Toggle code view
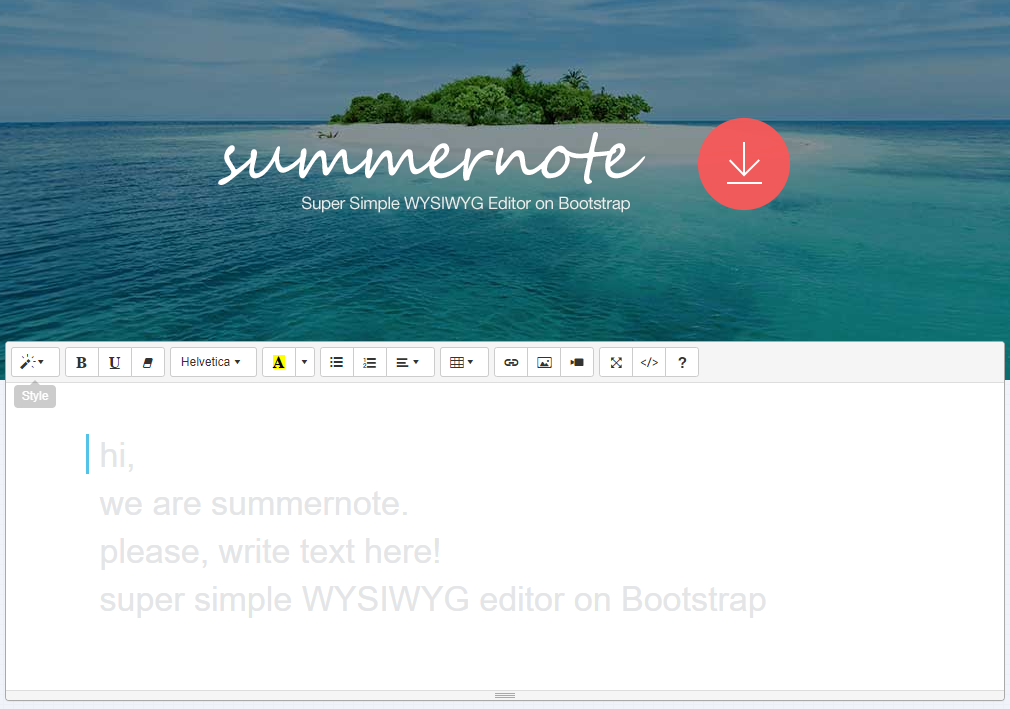The width and height of the screenshot is (1010, 709). tap(649, 362)
